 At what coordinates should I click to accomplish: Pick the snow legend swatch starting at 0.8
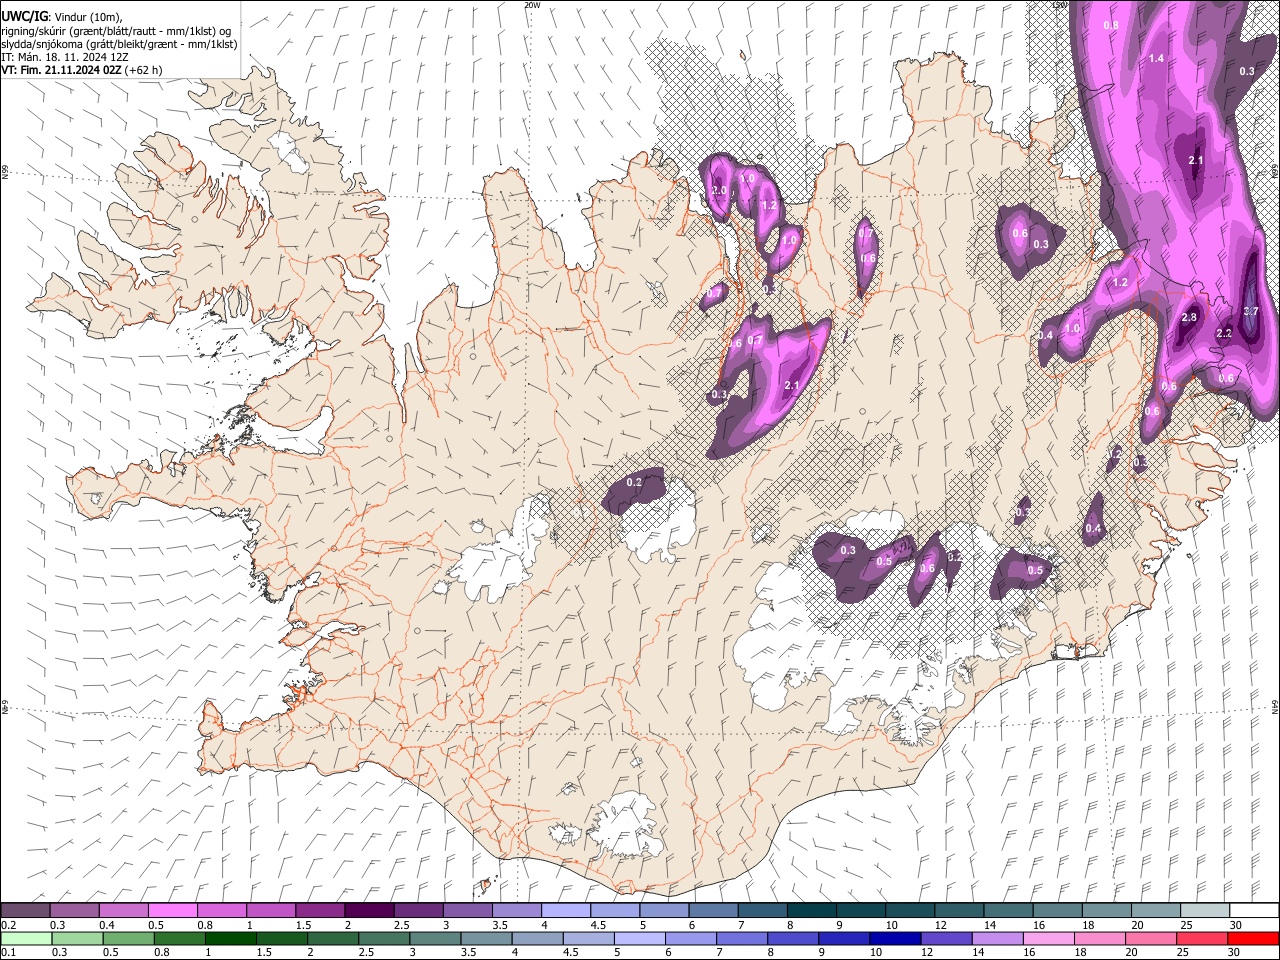222,910
